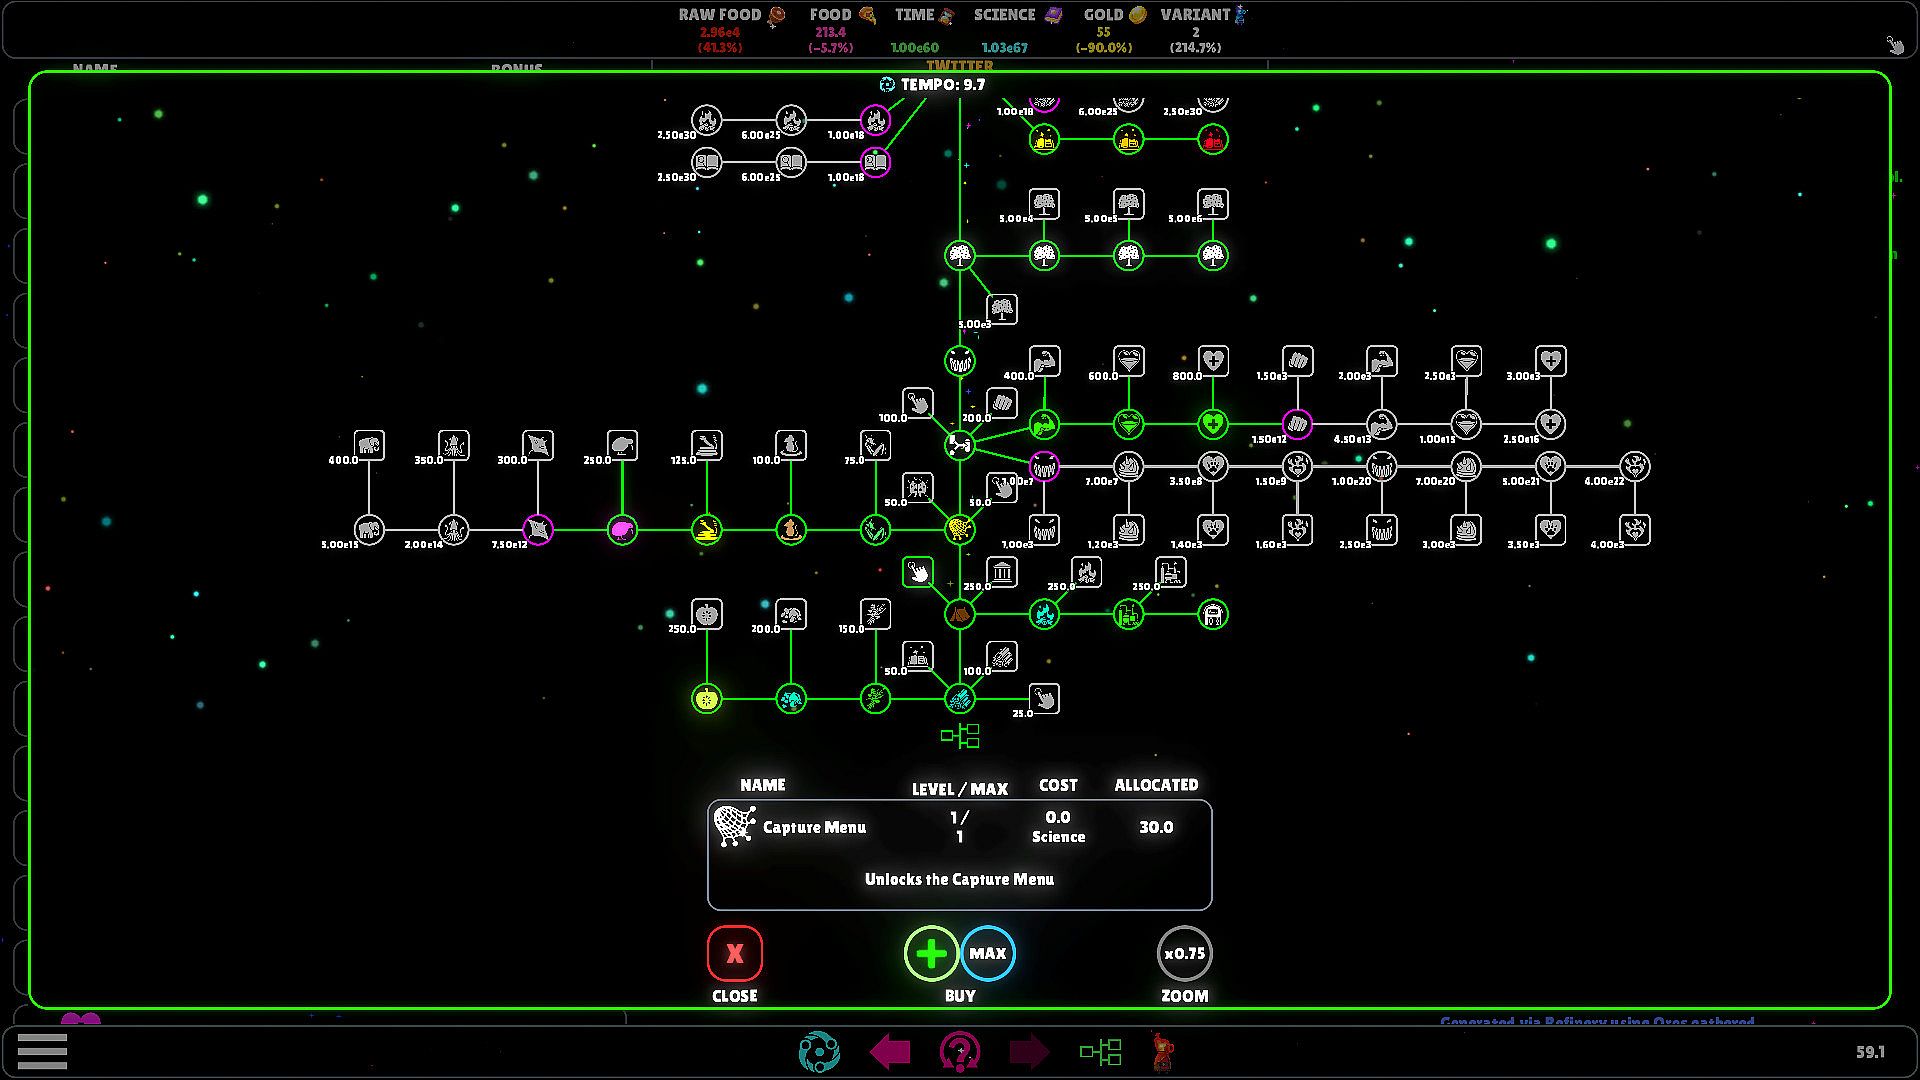
Task: Click the large green tree node on trunk
Action: pos(959,255)
